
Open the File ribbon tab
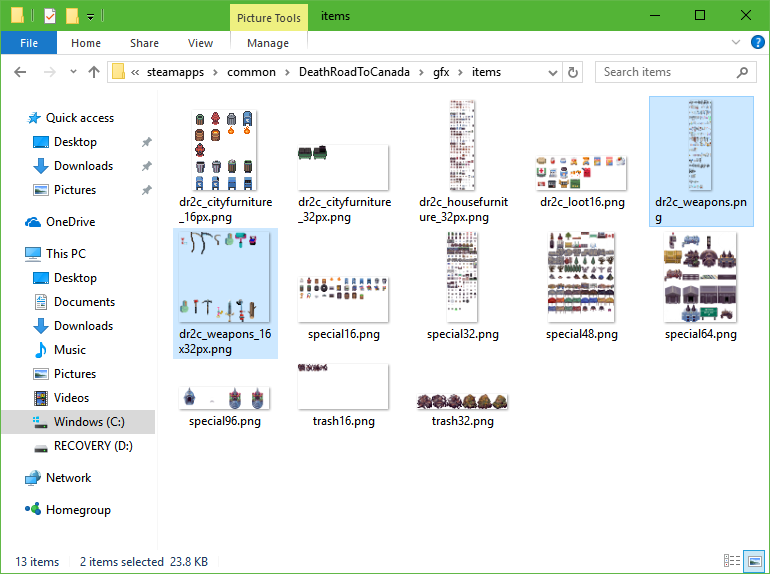(x=29, y=43)
